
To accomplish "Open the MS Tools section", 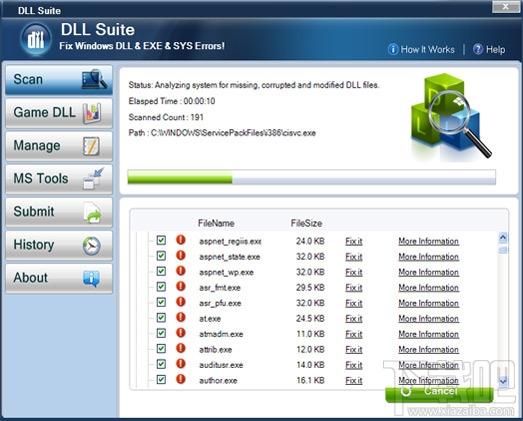I will pos(59,179).
